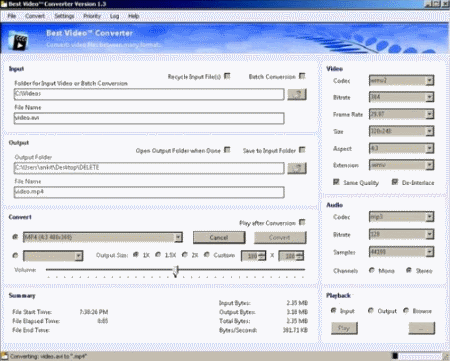
Task: Select the MP4 preset radio button
Action: pyautogui.click(x=15, y=237)
